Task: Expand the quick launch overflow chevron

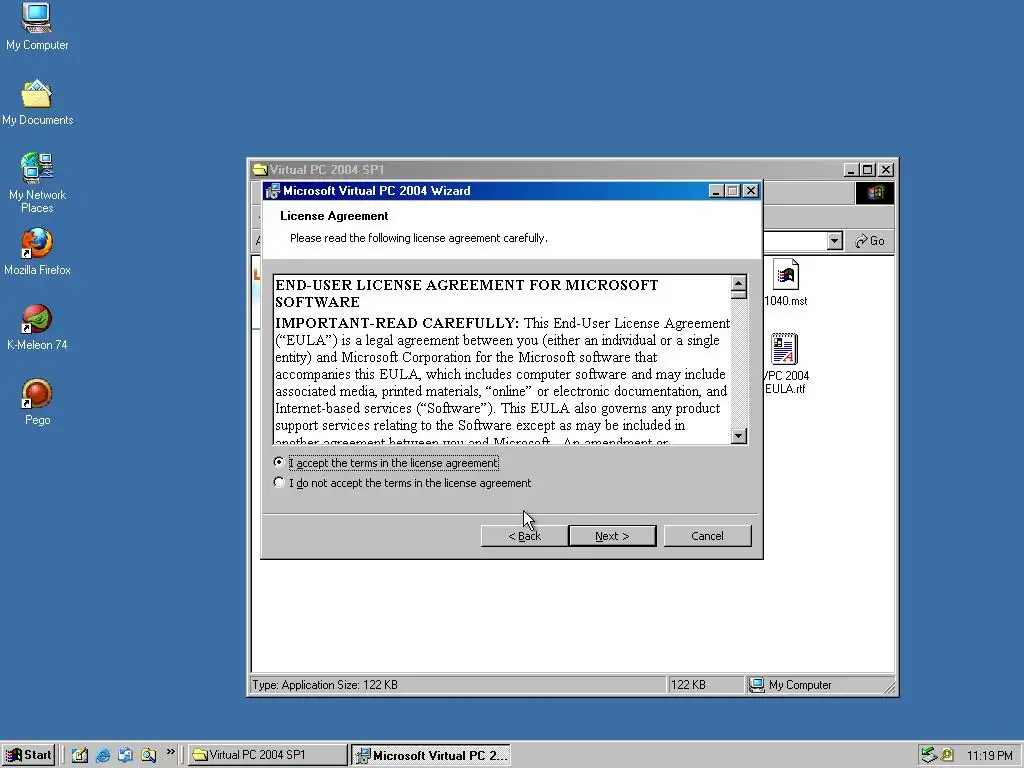Action: click(170, 752)
